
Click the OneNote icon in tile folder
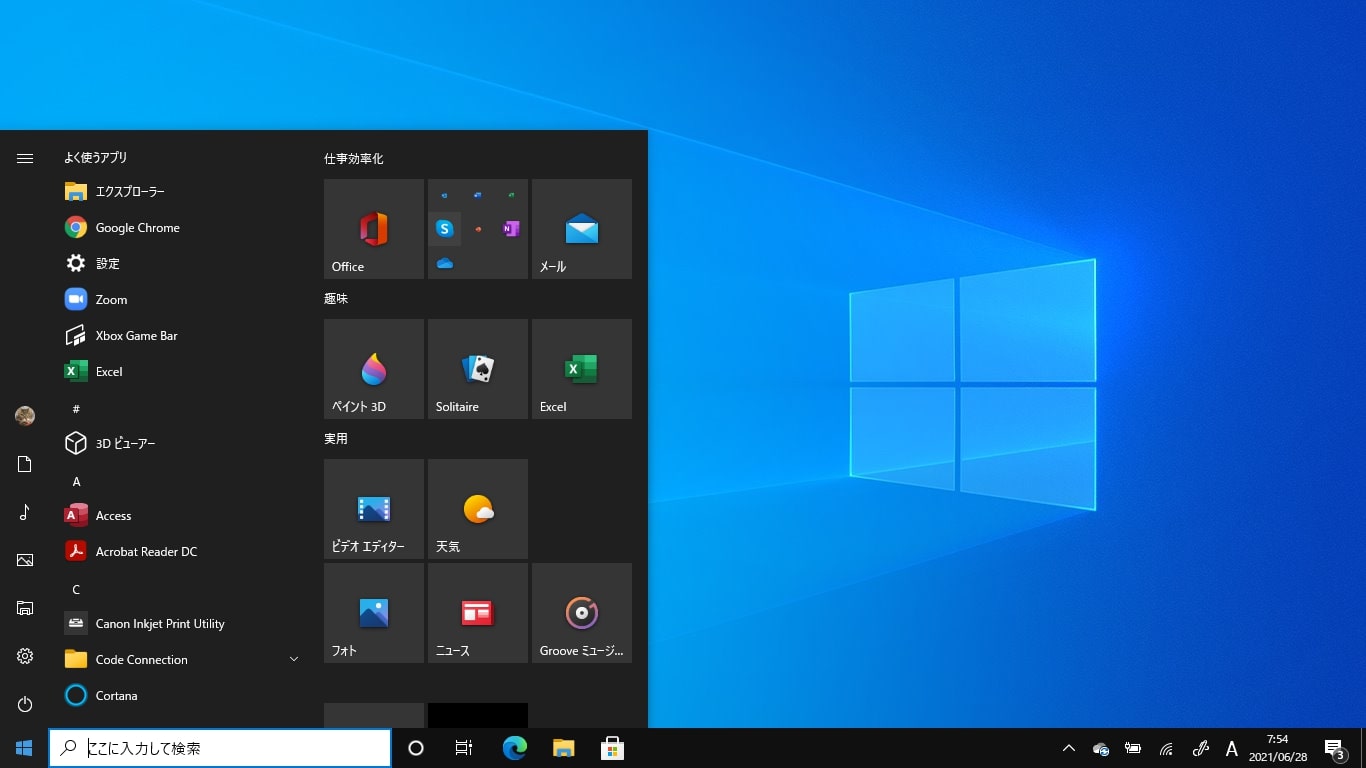point(511,229)
